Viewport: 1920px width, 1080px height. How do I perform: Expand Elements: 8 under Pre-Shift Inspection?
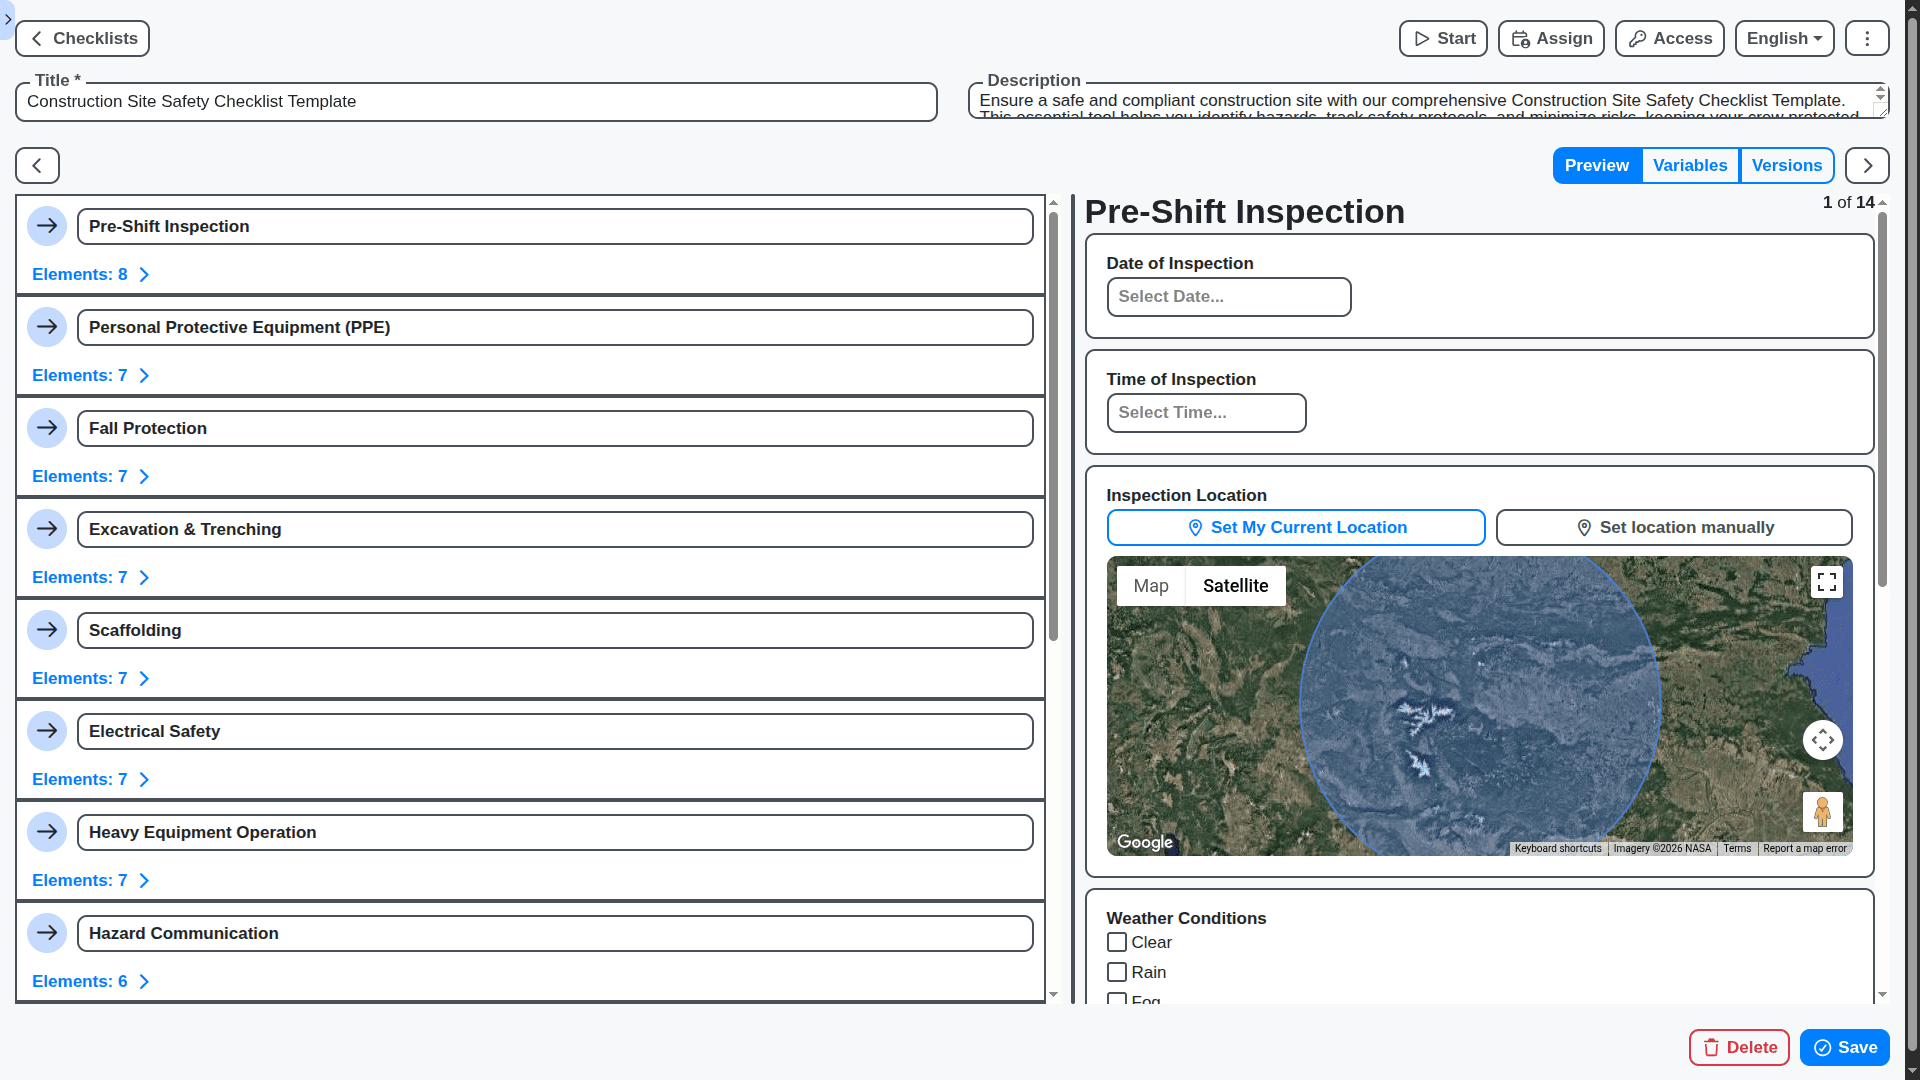pos(90,275)
